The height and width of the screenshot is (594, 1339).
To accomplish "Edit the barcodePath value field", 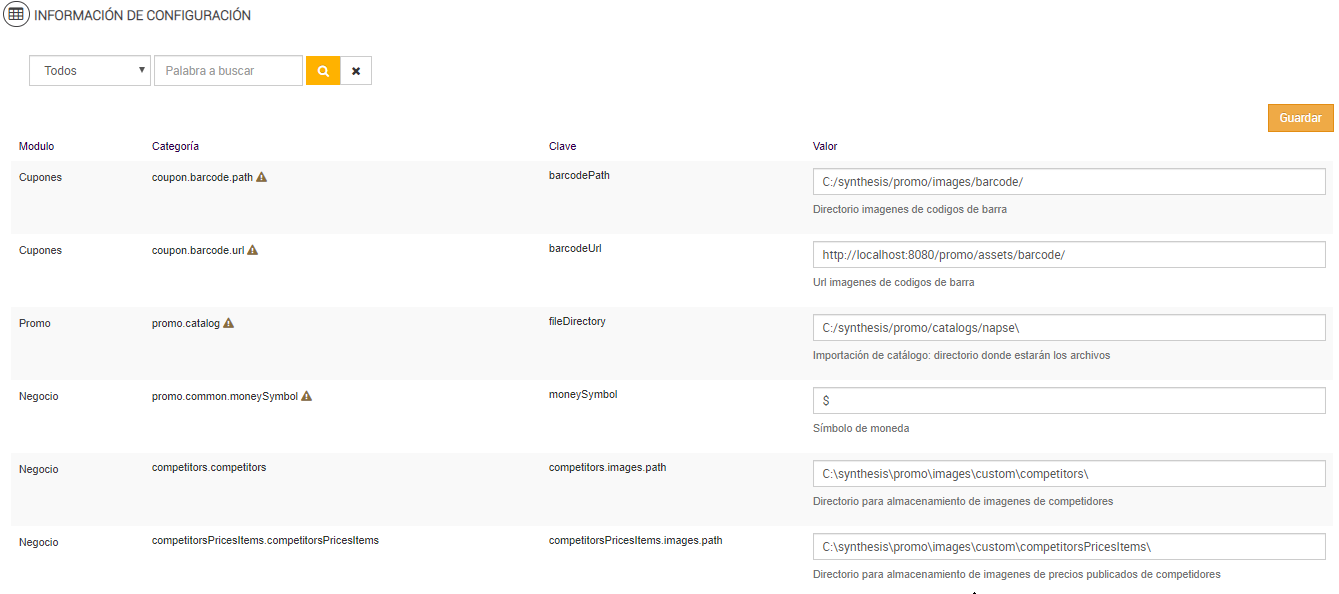I will (x=1069, y=182).
